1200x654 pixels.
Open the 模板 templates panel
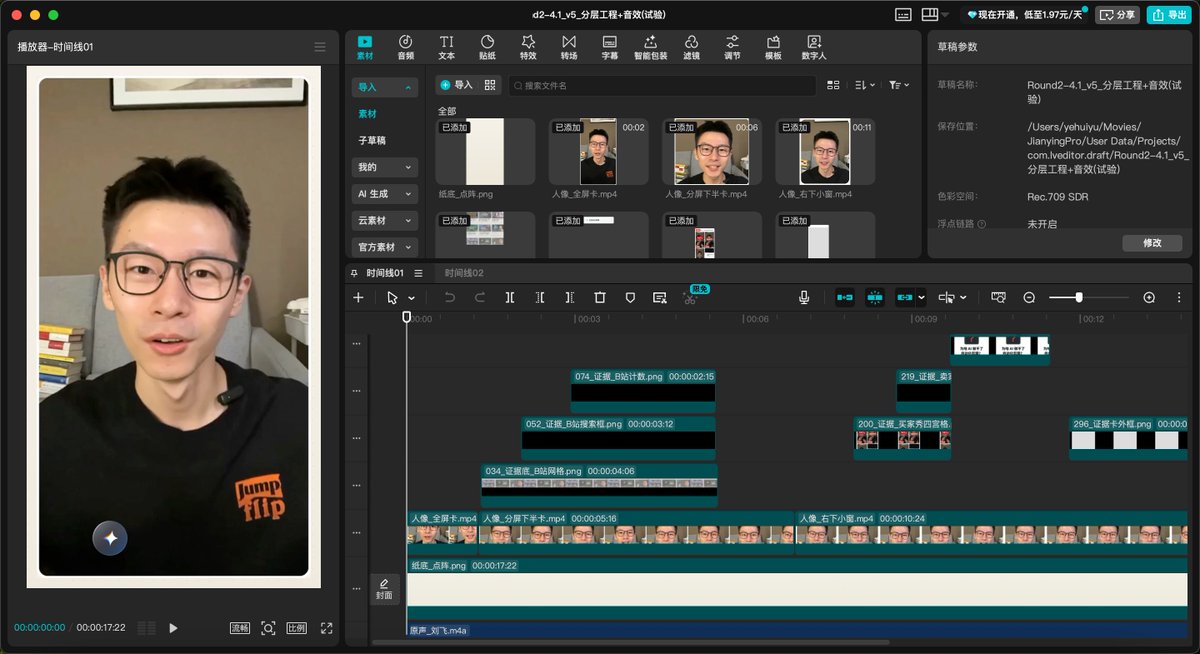click(773, 47)
